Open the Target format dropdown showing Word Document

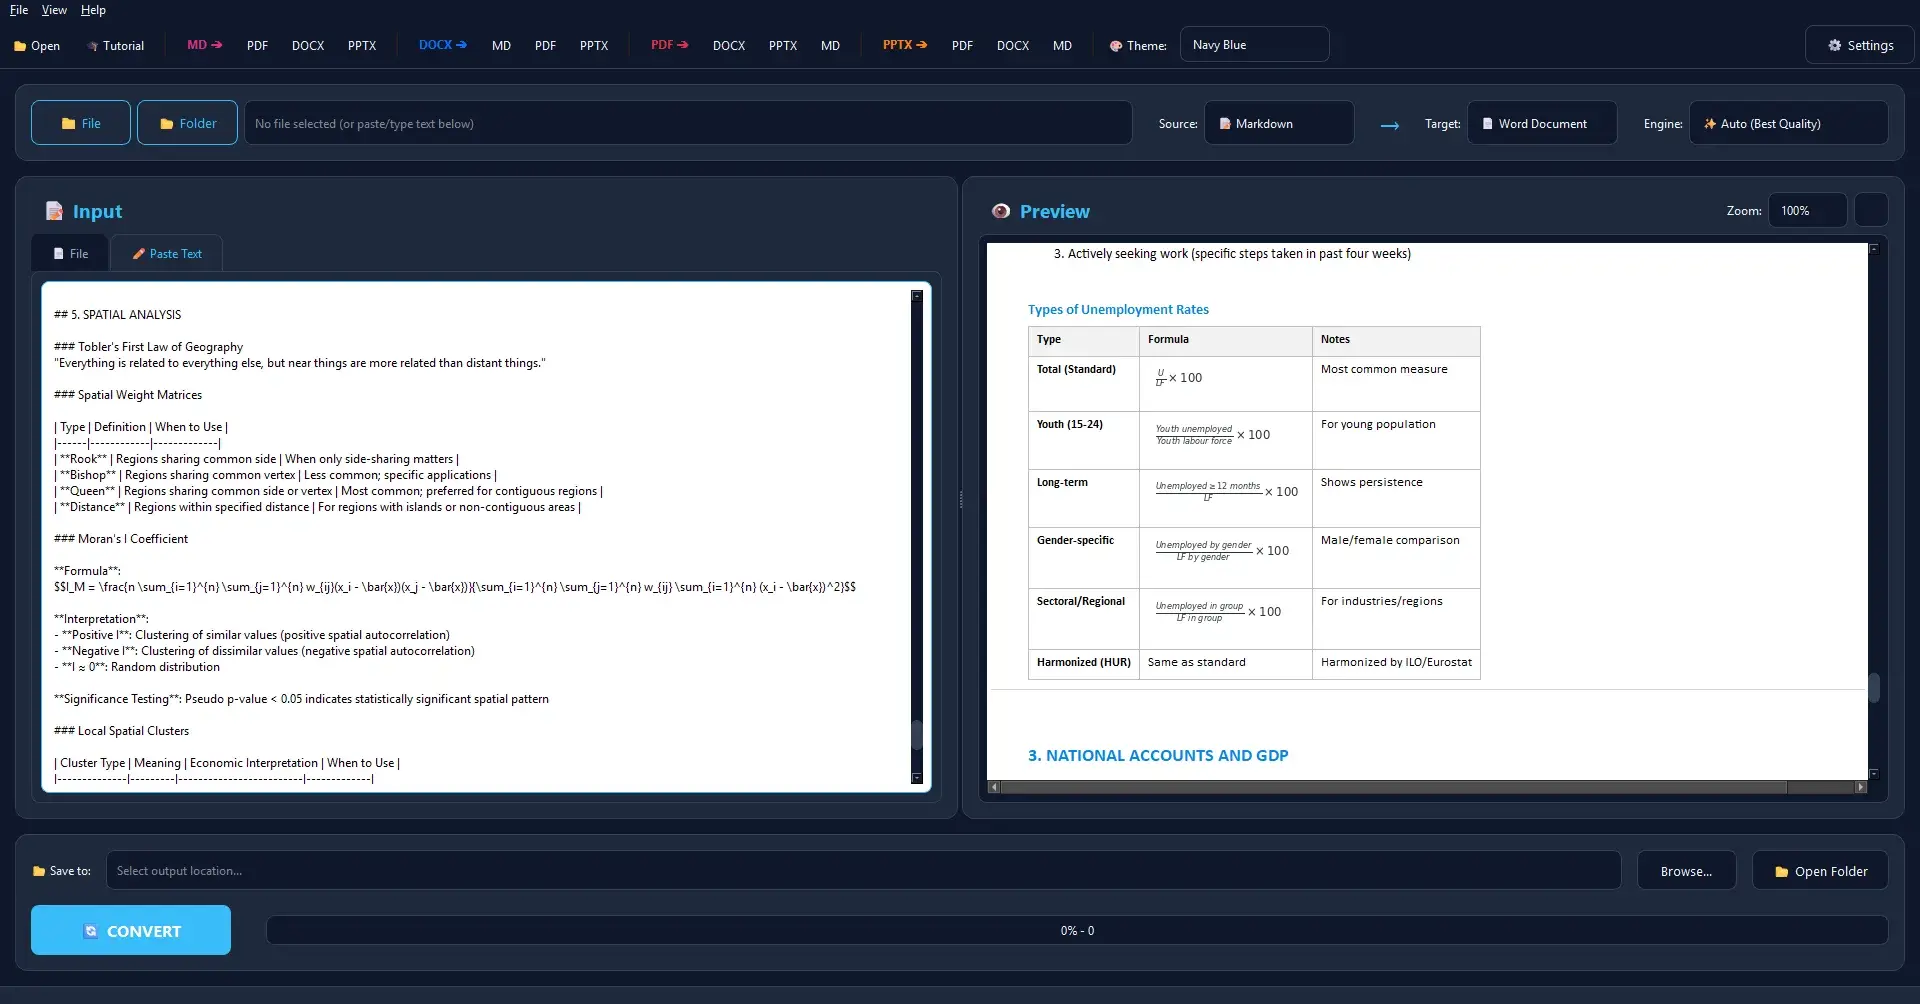click(x=1542, y=123)
